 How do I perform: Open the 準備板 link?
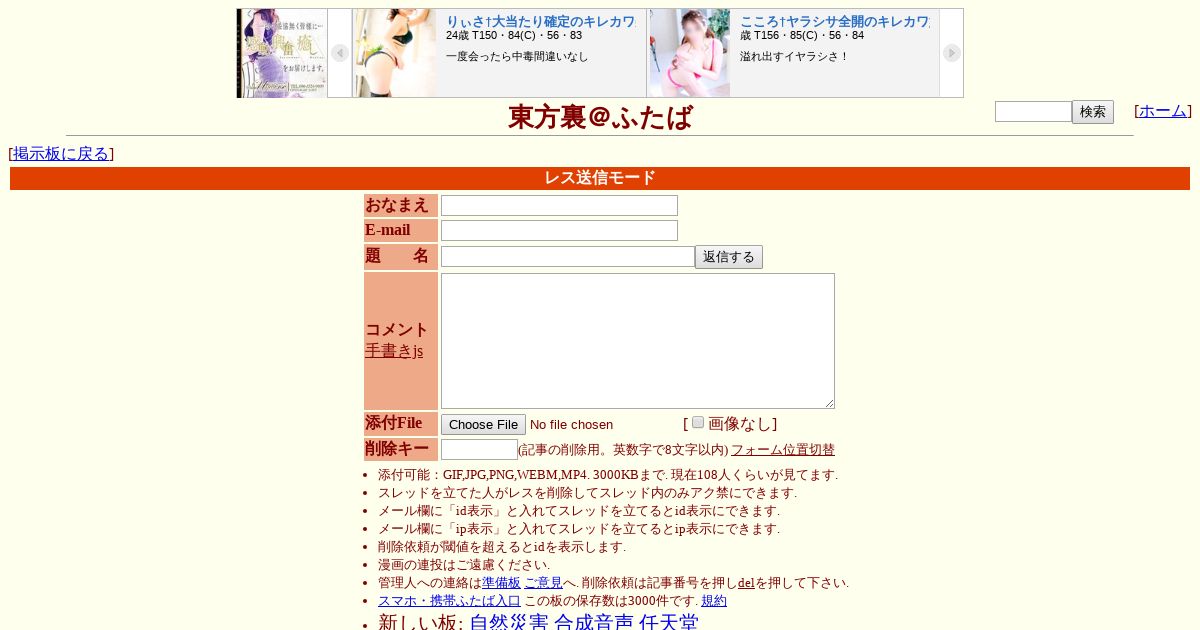click(501, 583)
